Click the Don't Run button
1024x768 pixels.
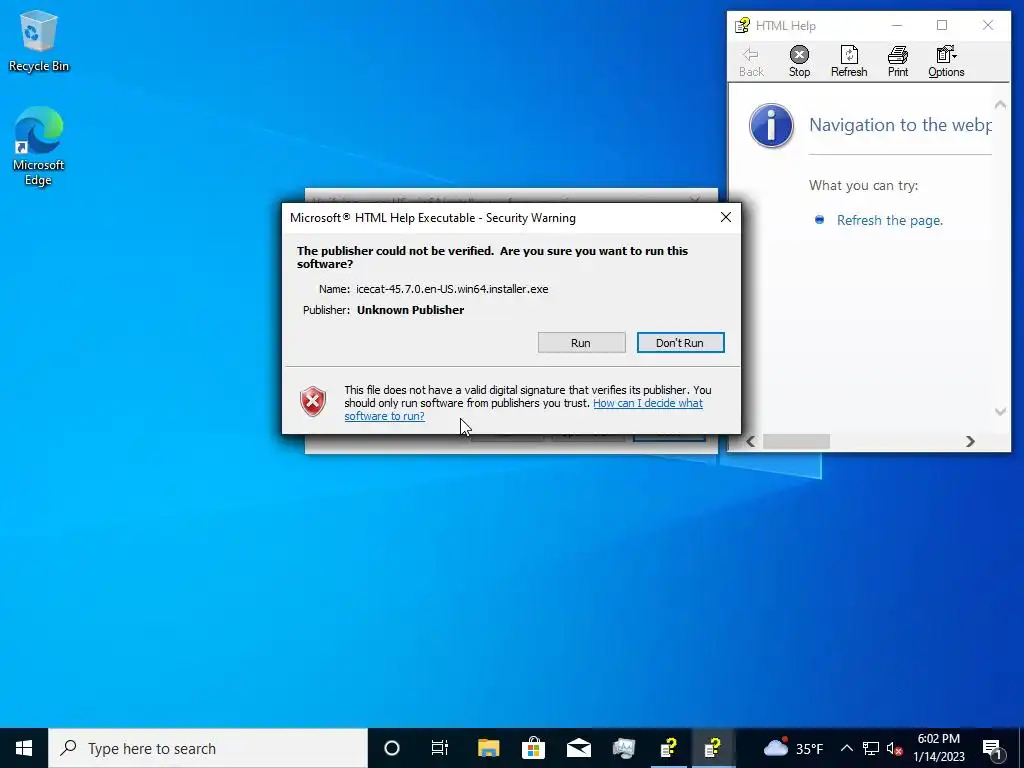point(680,343)
